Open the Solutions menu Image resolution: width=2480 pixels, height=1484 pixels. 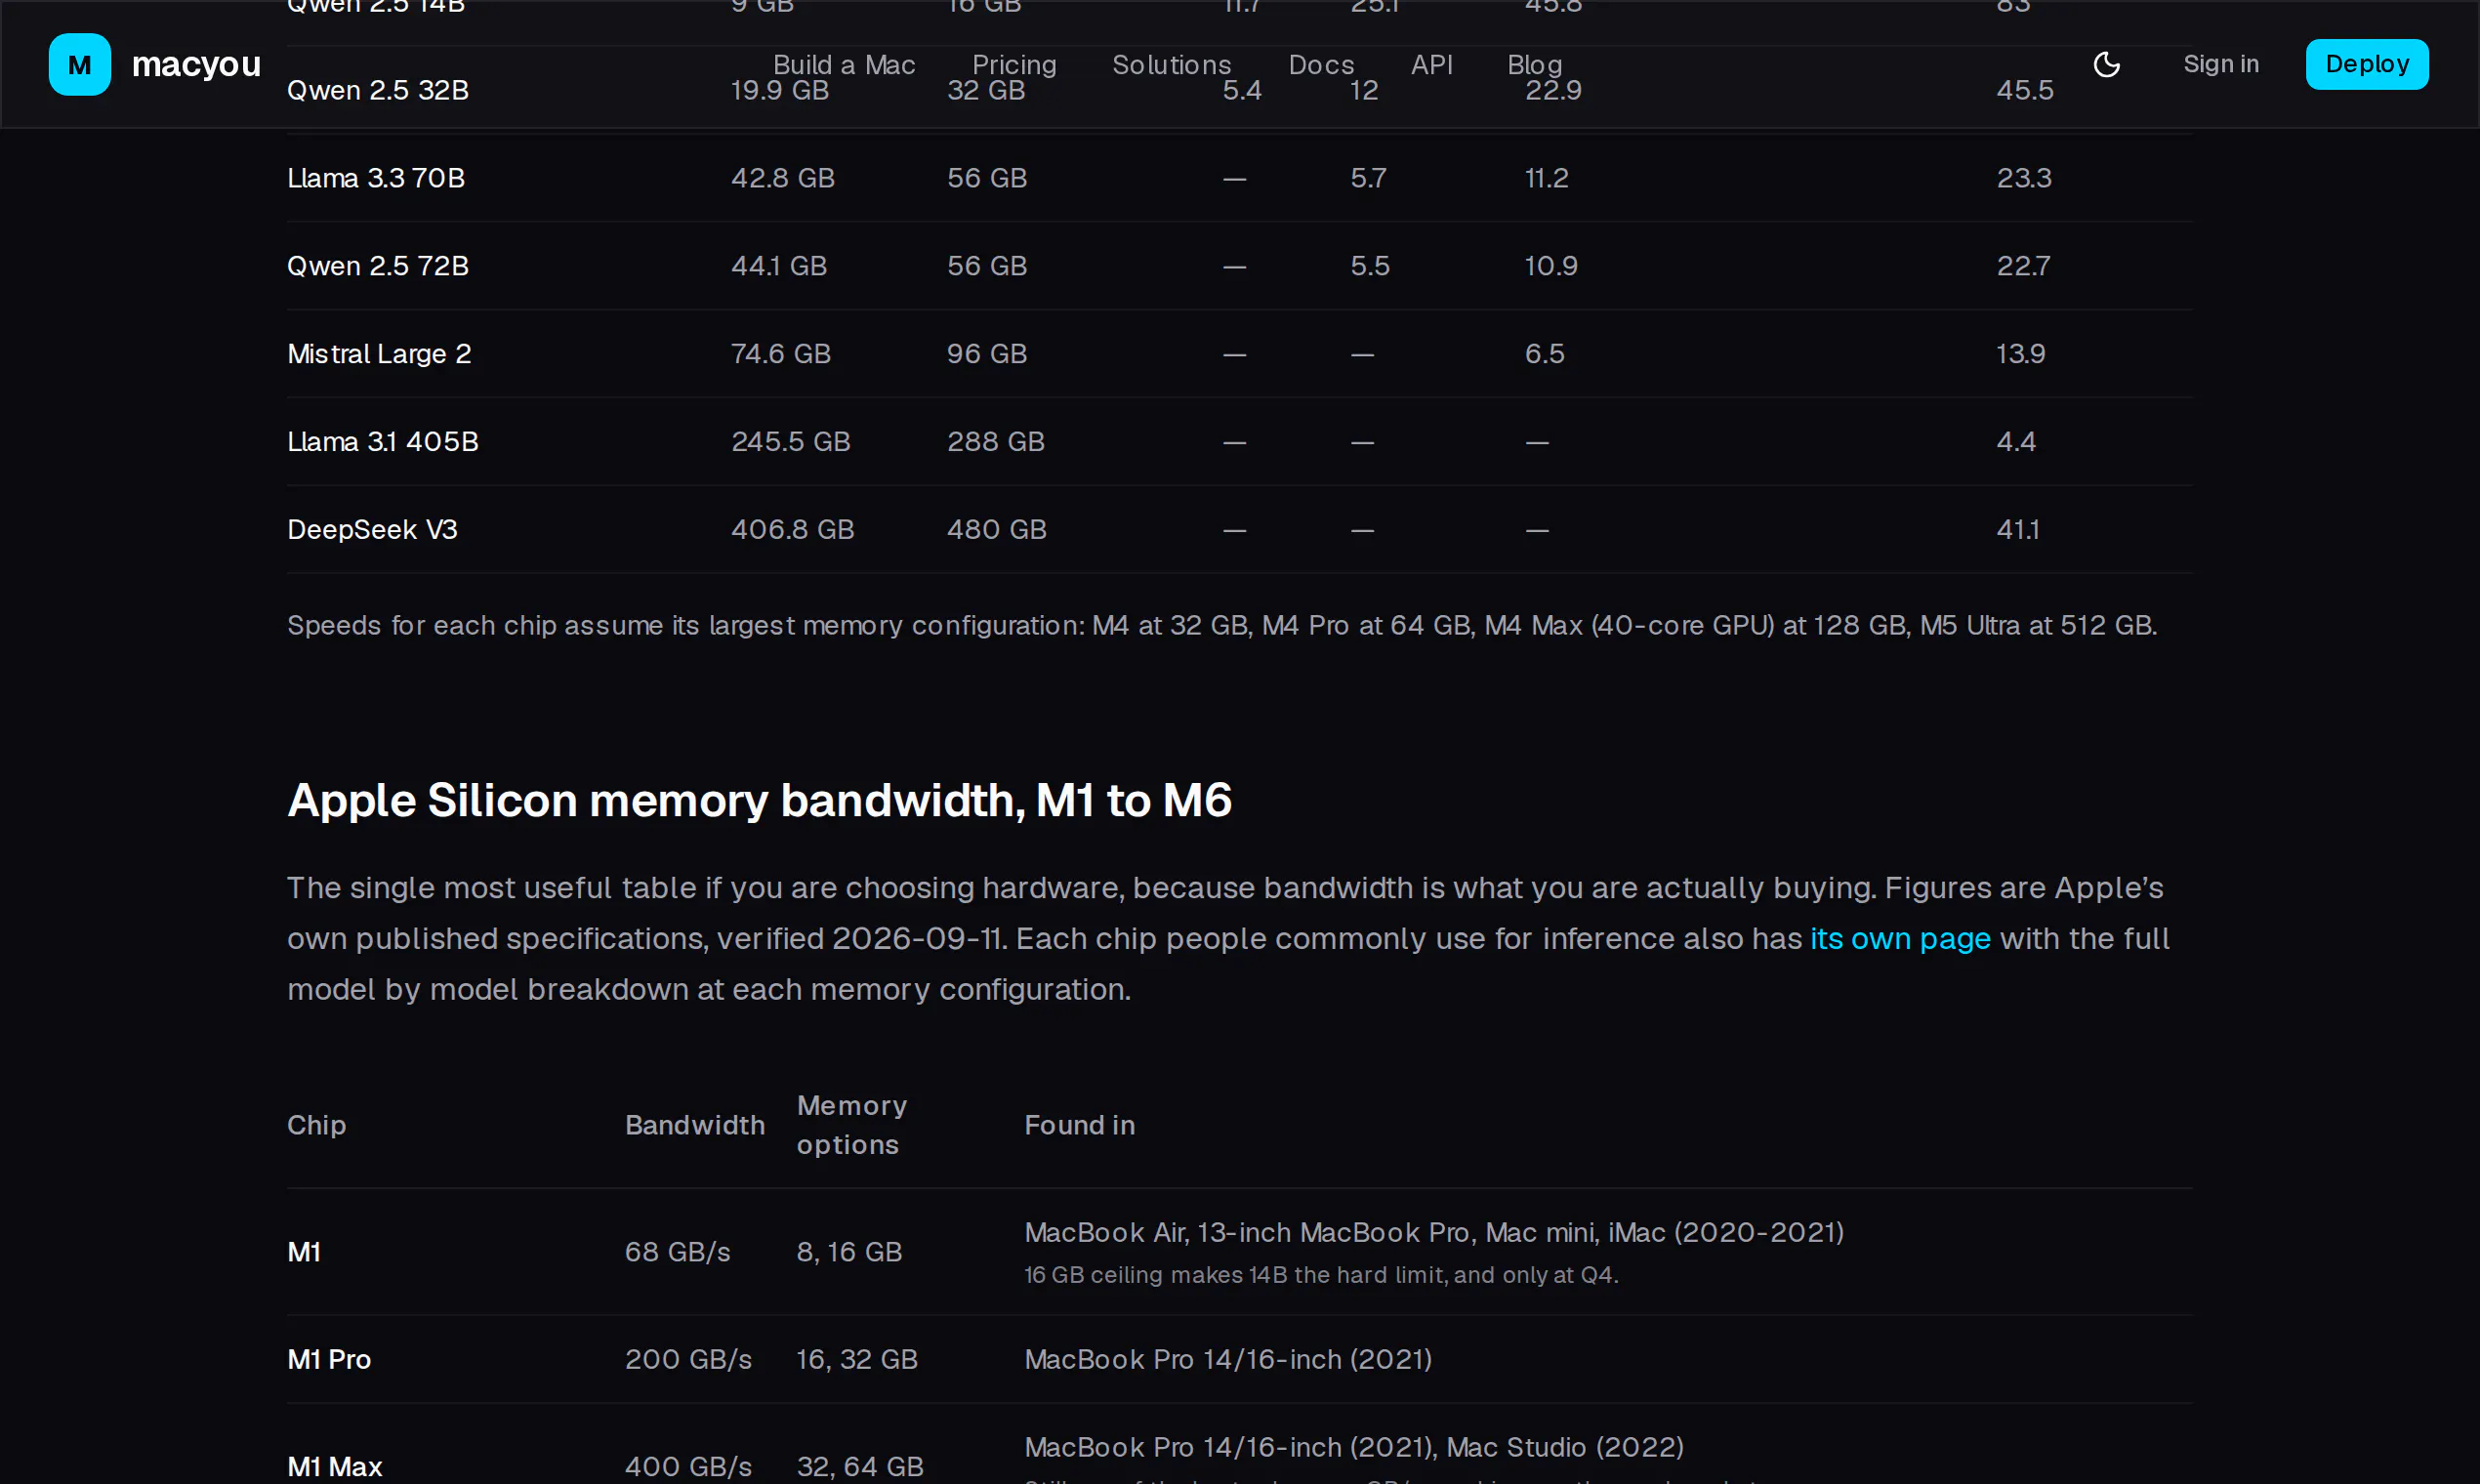[1171, 65]
